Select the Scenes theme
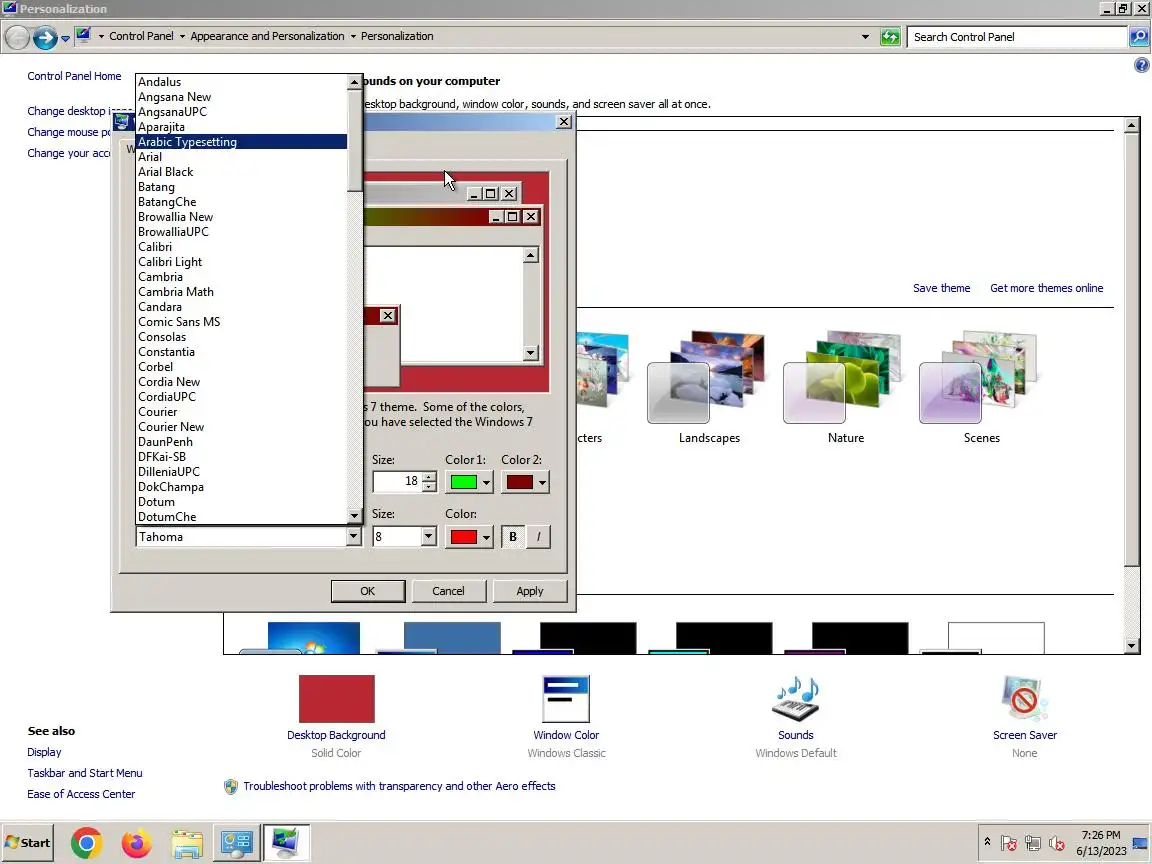Image resolution: width=1152 pixels, height=864 pixels. pyautogui.click(x=982, y=388)
